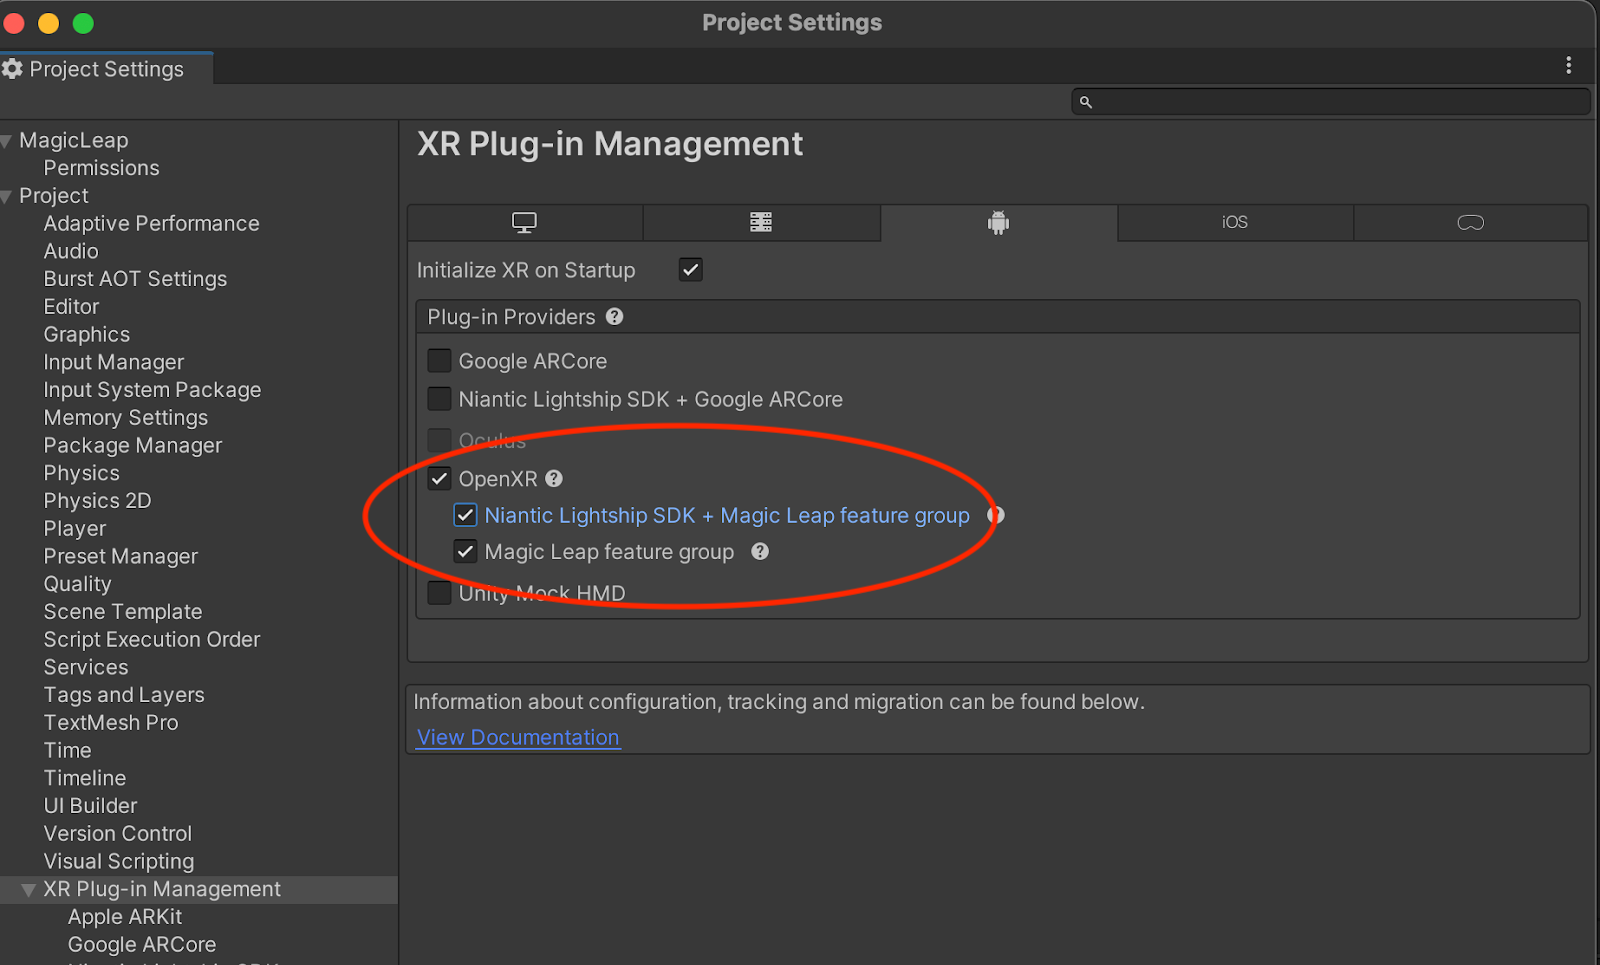The height and width of the screenshot is (965, 1600).
Task: Focus the settings search field
Action: click(1330, 102)
